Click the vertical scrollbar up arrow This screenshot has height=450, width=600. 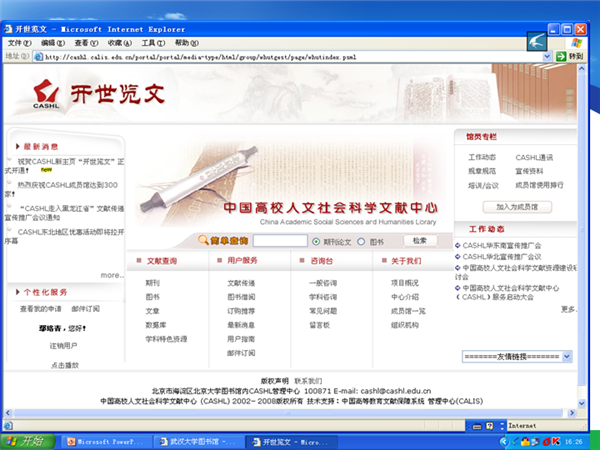coord(582,69)
